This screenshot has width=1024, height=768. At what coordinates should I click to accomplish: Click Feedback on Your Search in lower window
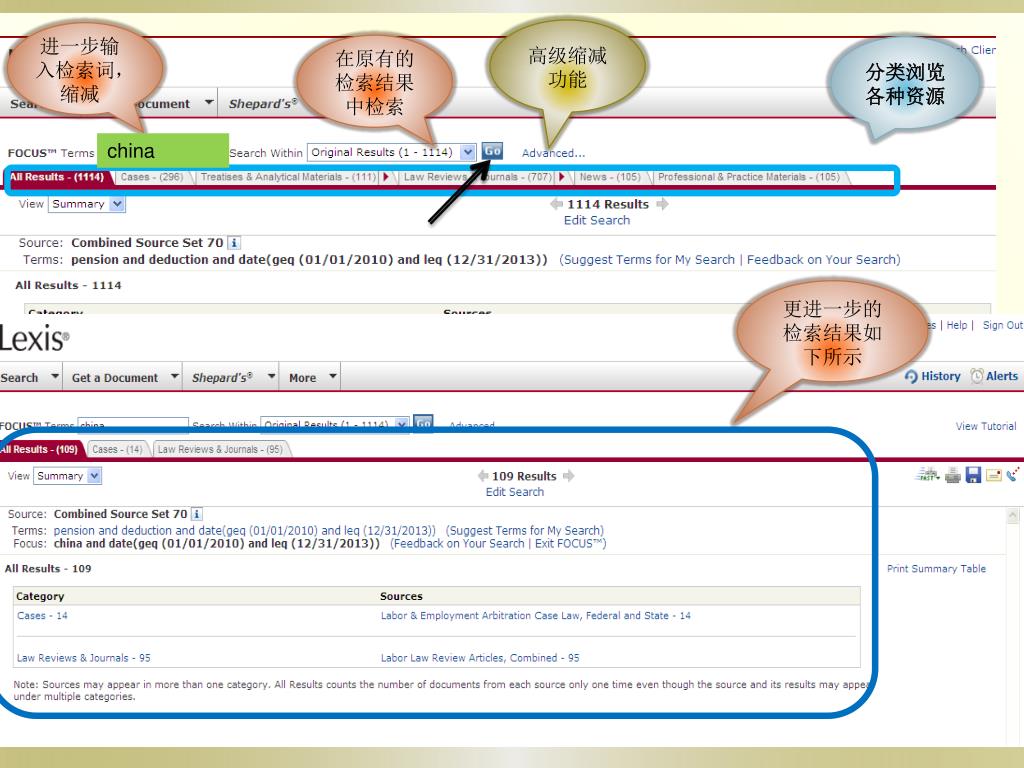pyautogui.click(x=459, y=543)
